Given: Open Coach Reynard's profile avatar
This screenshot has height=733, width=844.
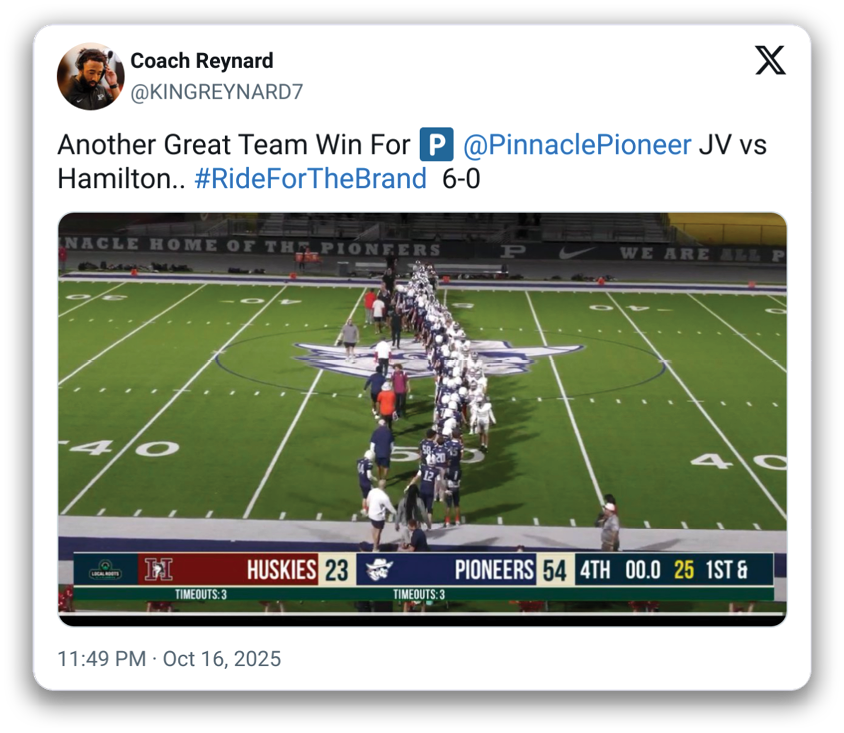Looking at the screenshot, I should coord(90,76).
